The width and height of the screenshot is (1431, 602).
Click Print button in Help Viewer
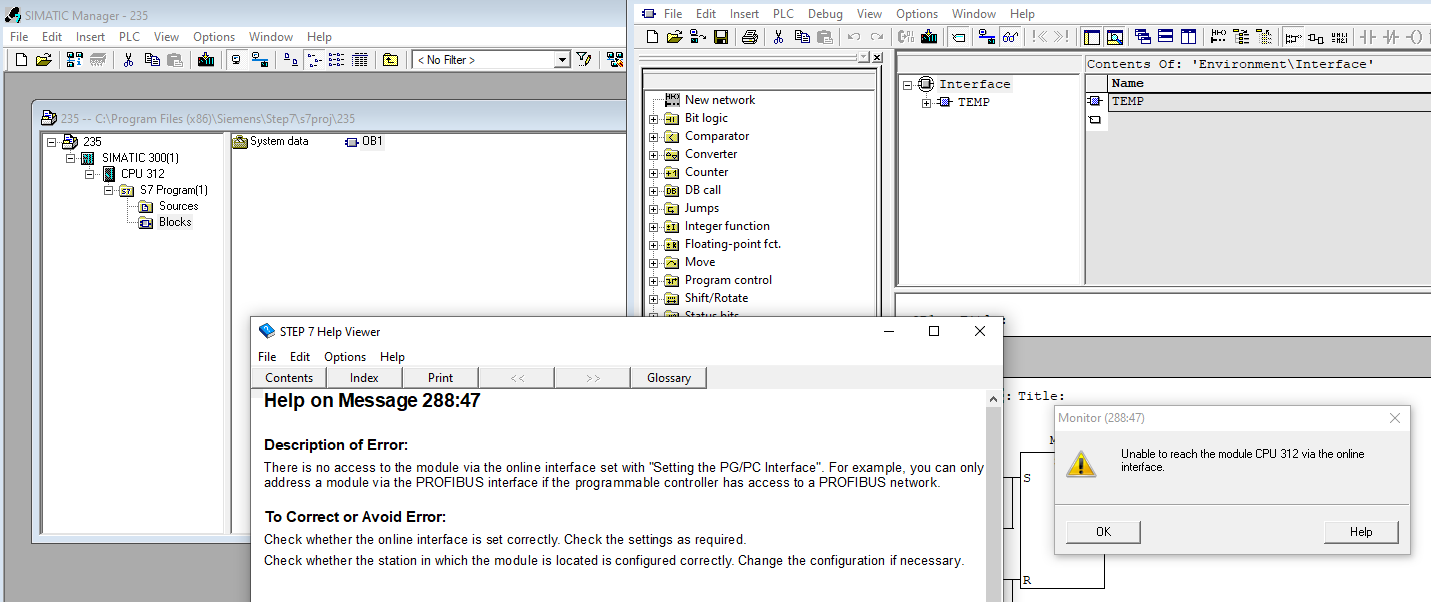pos(440,378)
